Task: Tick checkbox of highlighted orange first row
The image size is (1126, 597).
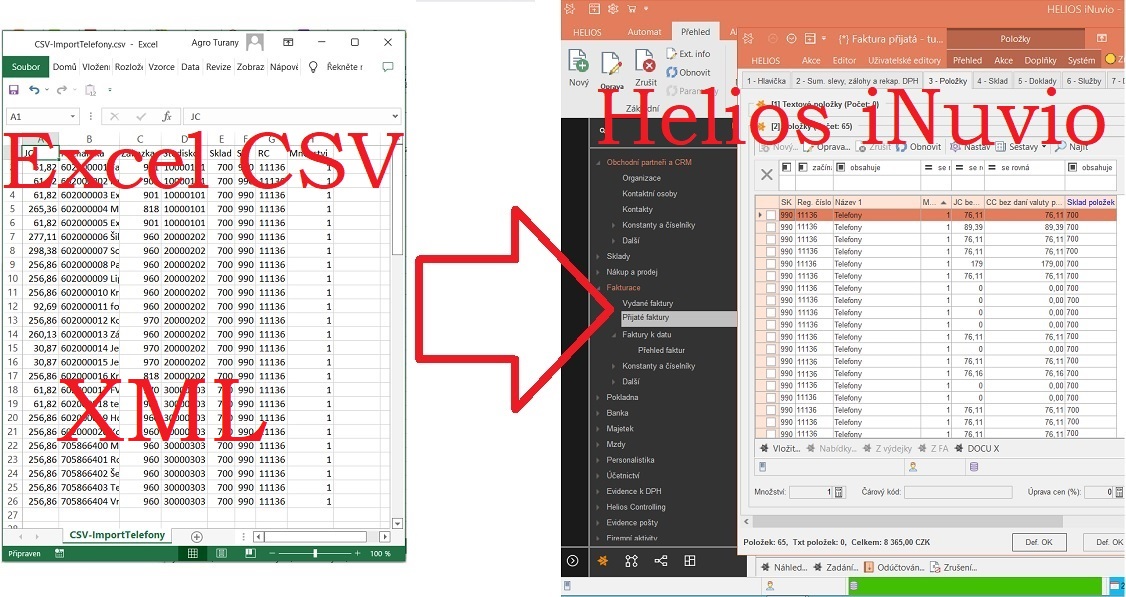Action: point(771,215)
